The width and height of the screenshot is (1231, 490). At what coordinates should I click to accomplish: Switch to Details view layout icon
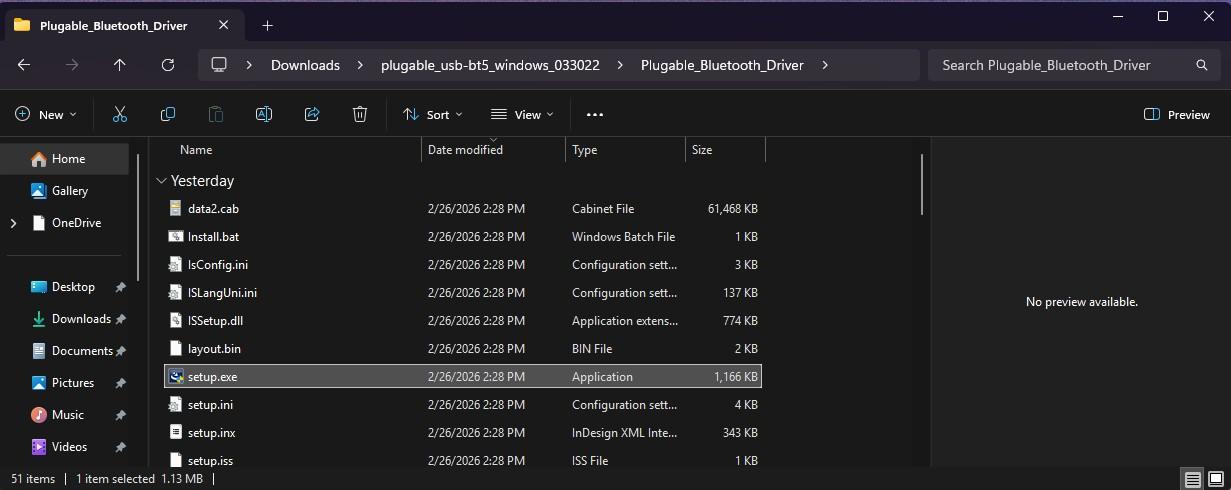point(1191,479)
